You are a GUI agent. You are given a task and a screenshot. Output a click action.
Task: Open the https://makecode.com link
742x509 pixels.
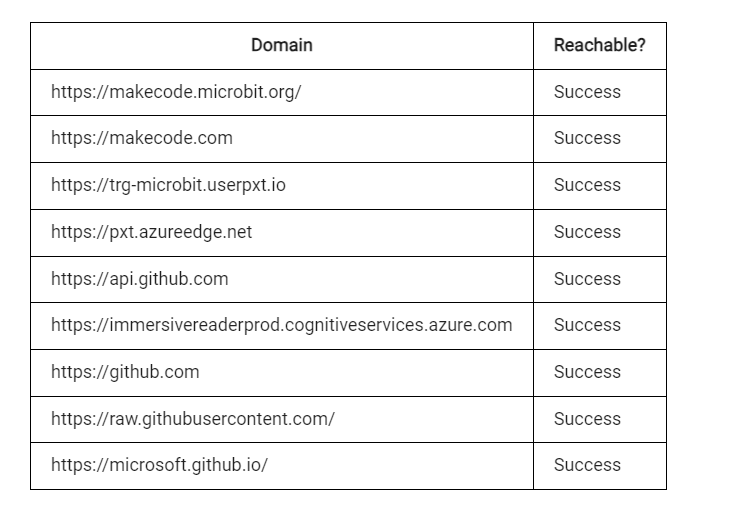click(142, 138)
